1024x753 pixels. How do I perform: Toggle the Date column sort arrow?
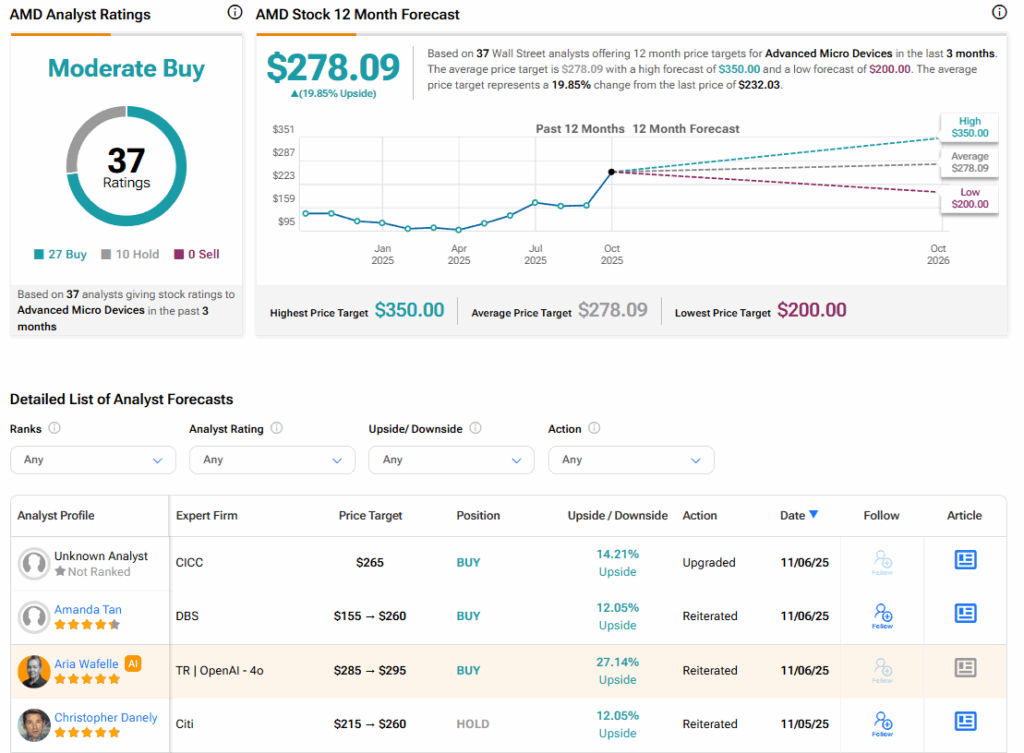[813, 514]
